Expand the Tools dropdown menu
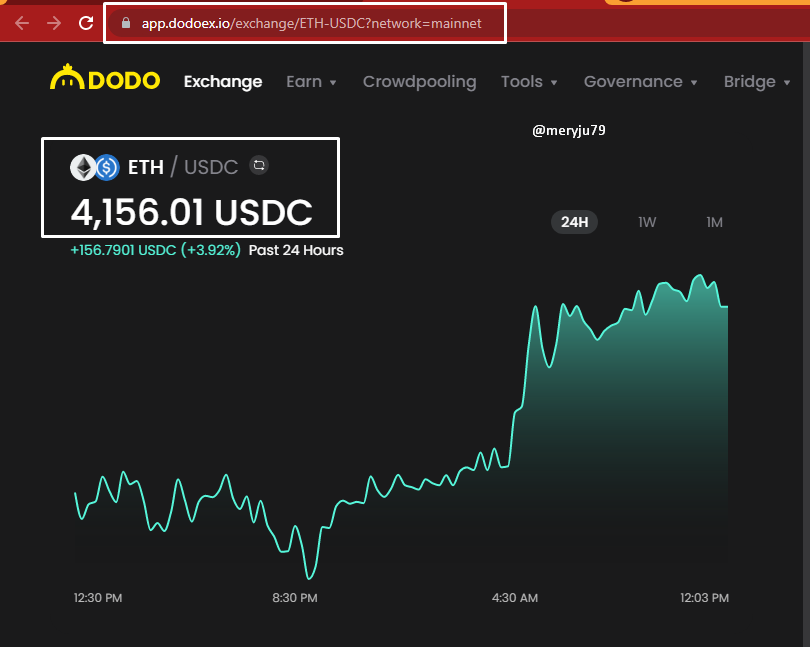Image resolution: width=810 pixels, height=647 pixels. [x=529, y=82]
